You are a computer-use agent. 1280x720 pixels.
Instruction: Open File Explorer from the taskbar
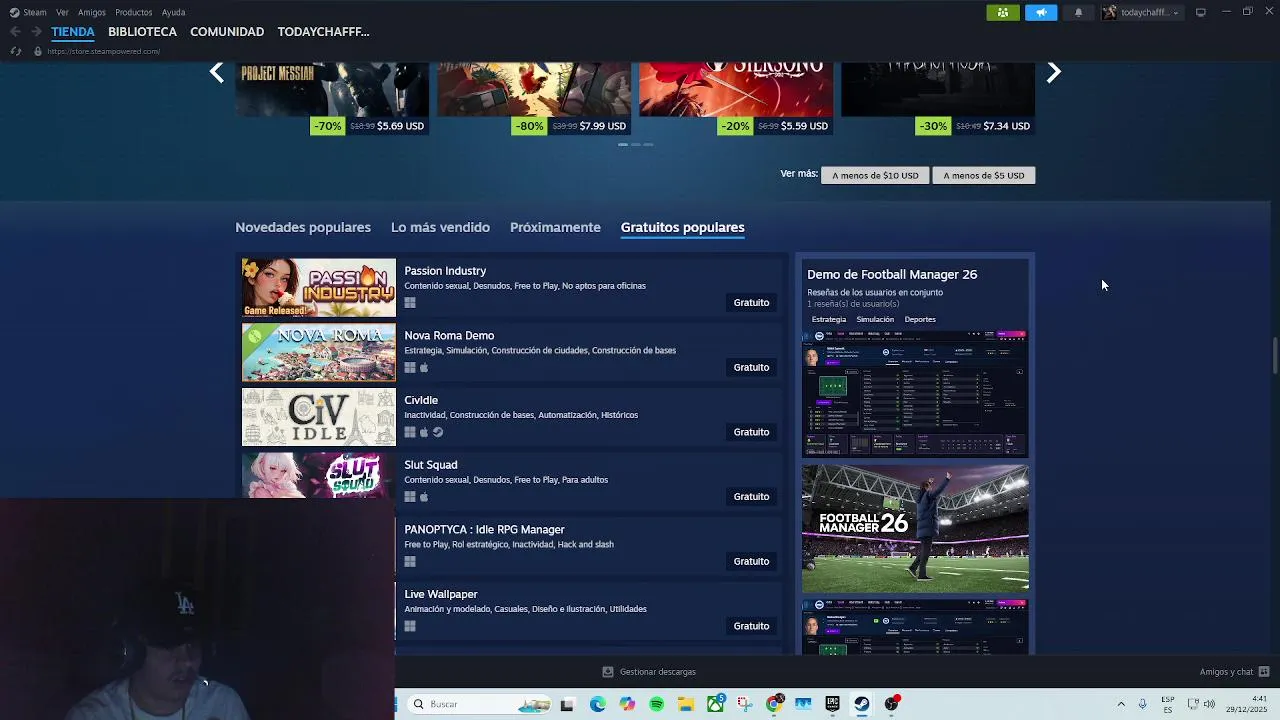coord(686,704)
